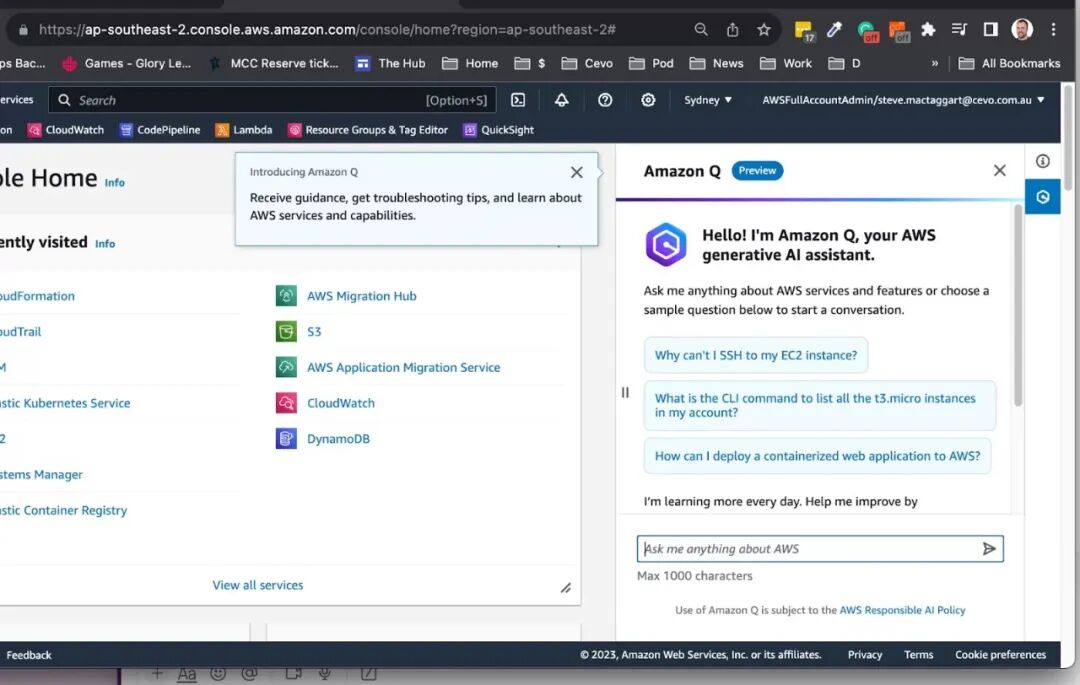Image resolution: width=1080 pixels, height=685 pixels.
Task: Click the info circle icon in right sidebar
Action: (1043, 161)
